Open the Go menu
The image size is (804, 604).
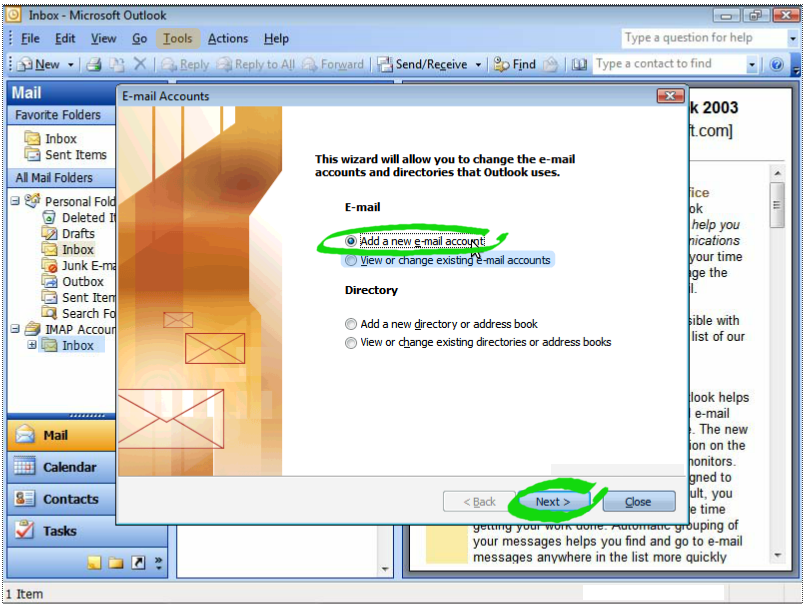tap(139, 38)
